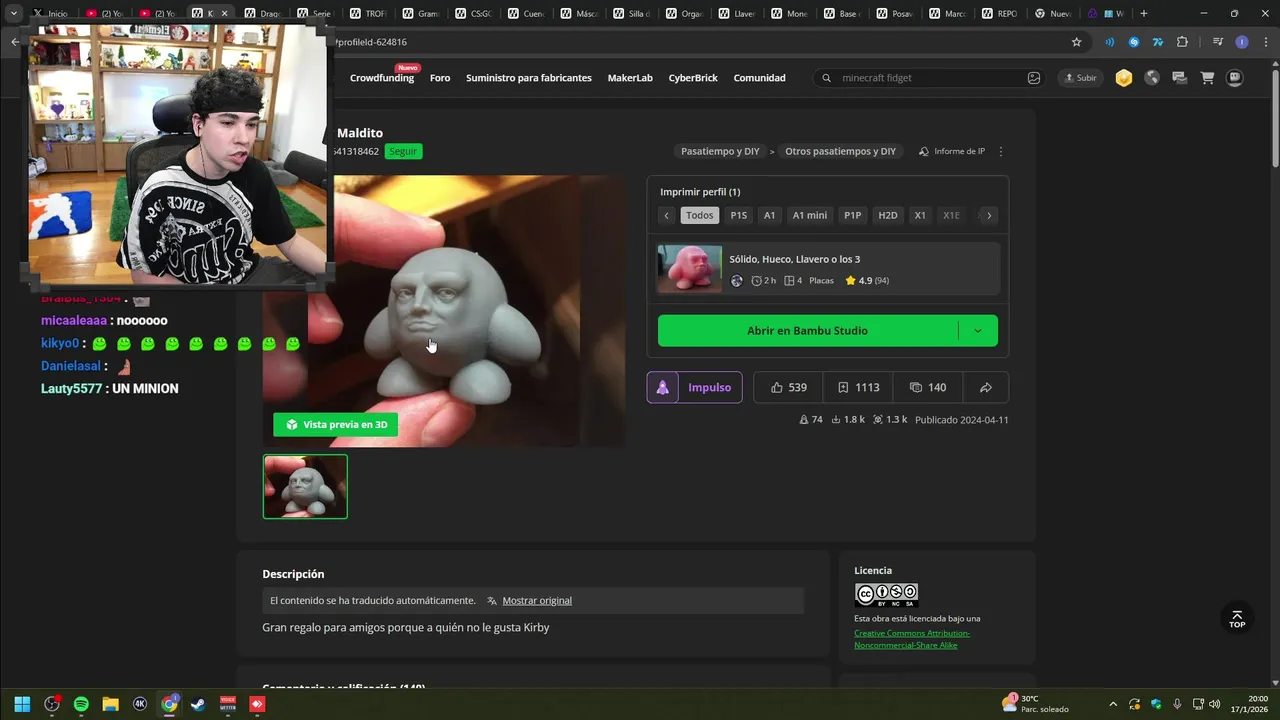Open Chrome from the taskbar
This screenshot has height=720, width=1280.
(169, 704)
